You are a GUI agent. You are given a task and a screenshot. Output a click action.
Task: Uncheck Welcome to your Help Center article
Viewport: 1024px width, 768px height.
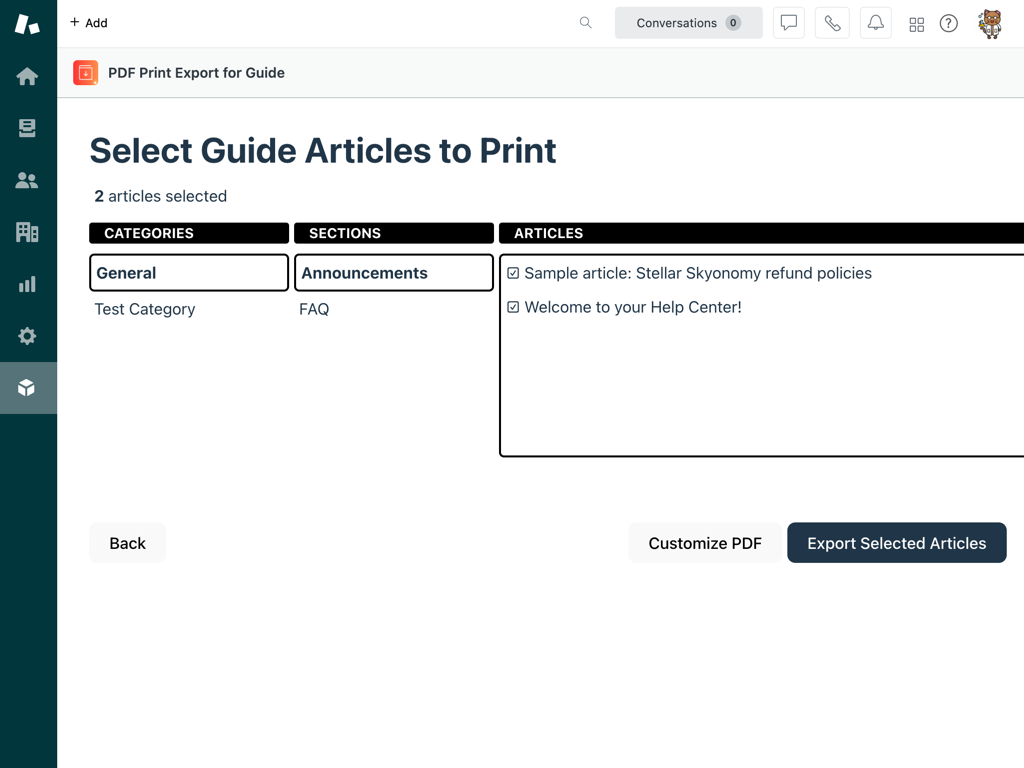tap(513, 307)
